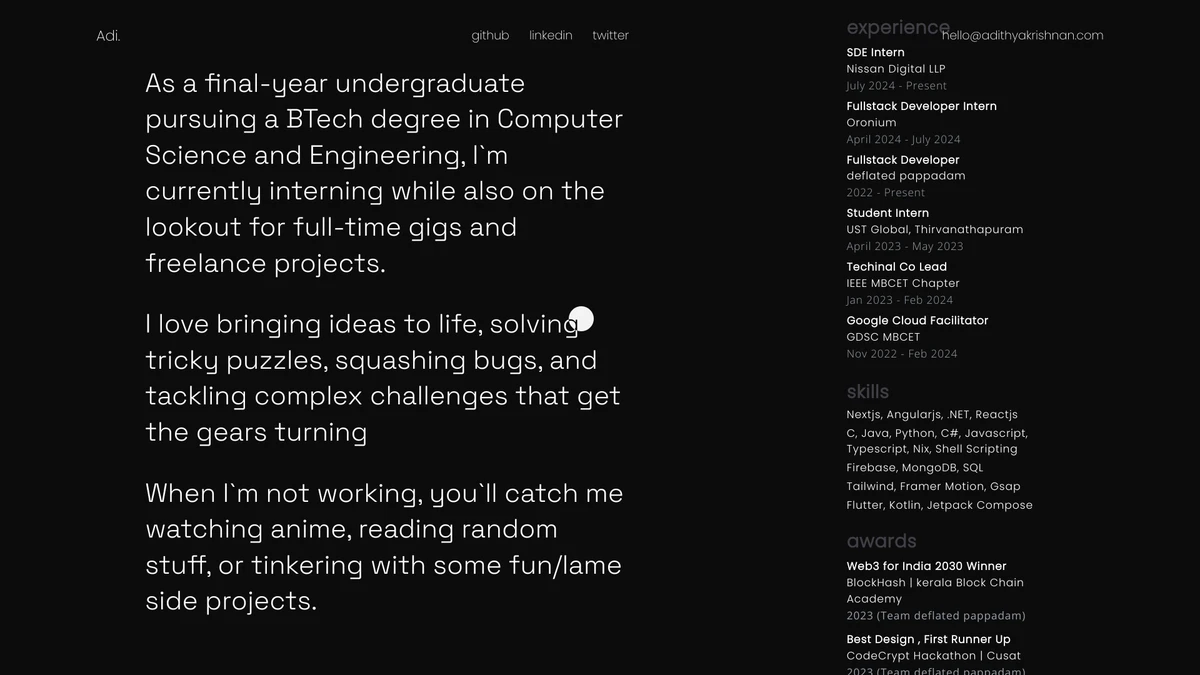Click the "Adi." logo in the header
The width and height of the screenshot is (1200, 675).
click(x=108, y=36)
